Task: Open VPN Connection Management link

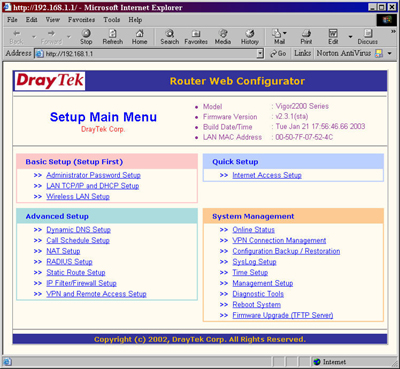Action: (x=279, y=240)
